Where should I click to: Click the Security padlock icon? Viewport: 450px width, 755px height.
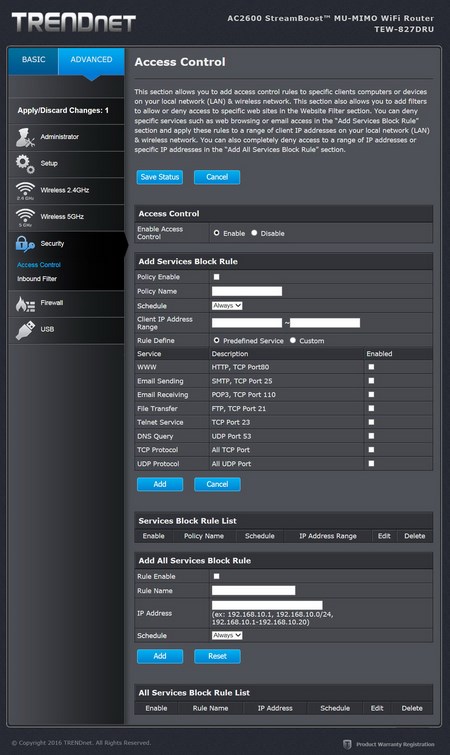(25, 244)
